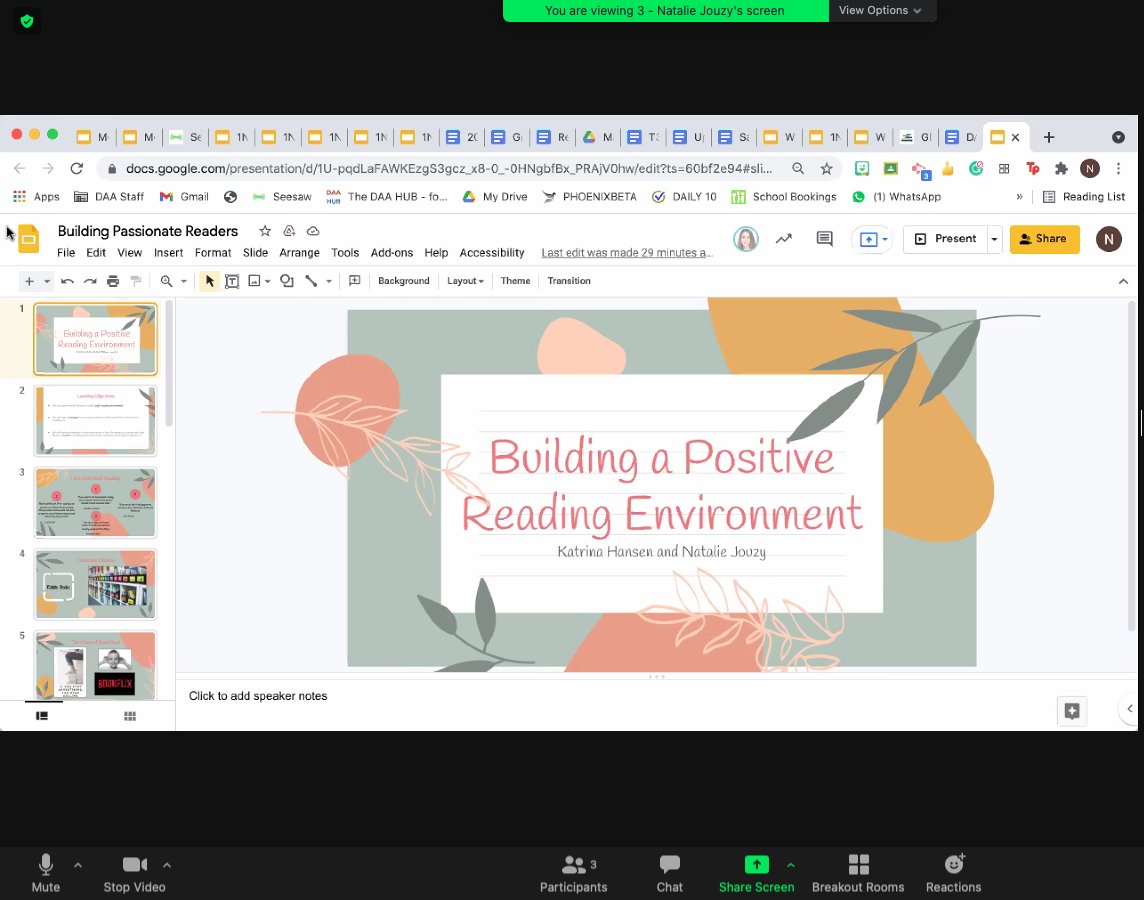Select slide 4 thumbnail with bookshelf
1144x900 pixels.
(95, 584)
